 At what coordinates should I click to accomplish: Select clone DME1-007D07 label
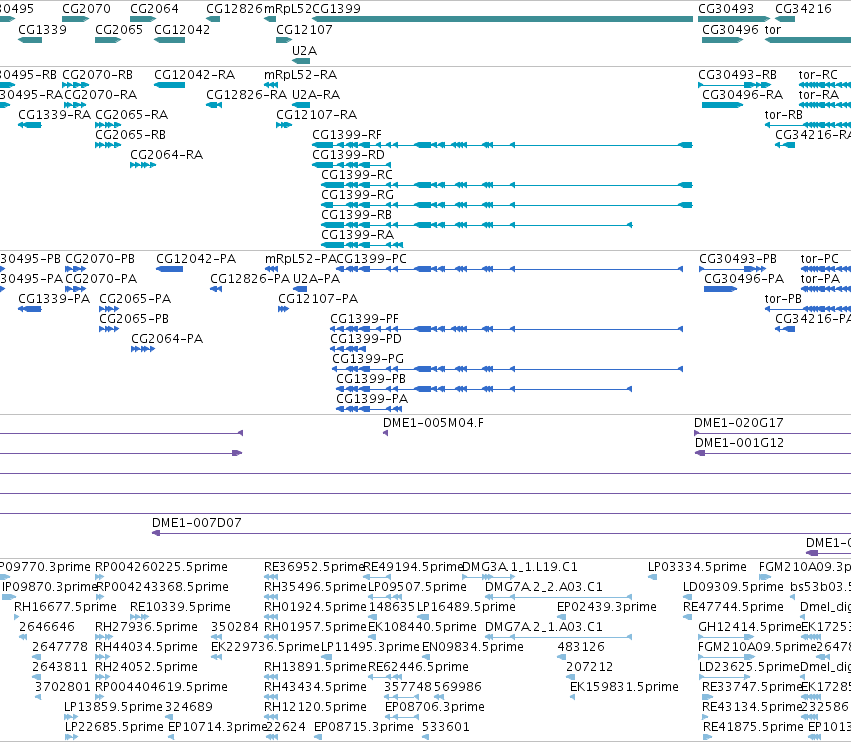point(196,523)
